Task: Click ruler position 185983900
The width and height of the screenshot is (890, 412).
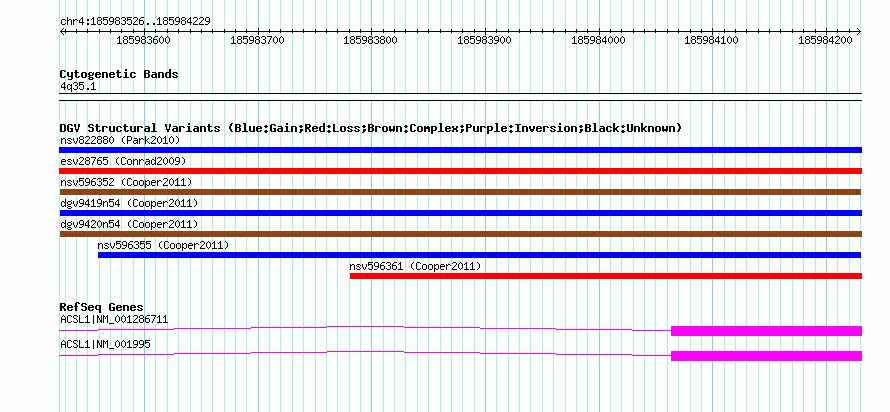Action: tap(485, 40)
